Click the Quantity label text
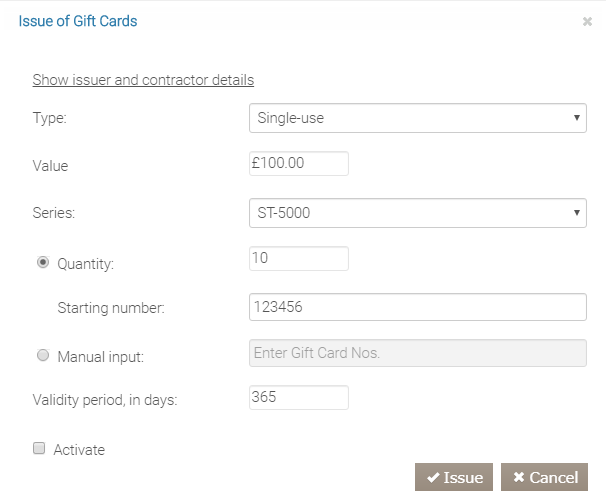This screenshot has width=606, height=504. point(86,264)
